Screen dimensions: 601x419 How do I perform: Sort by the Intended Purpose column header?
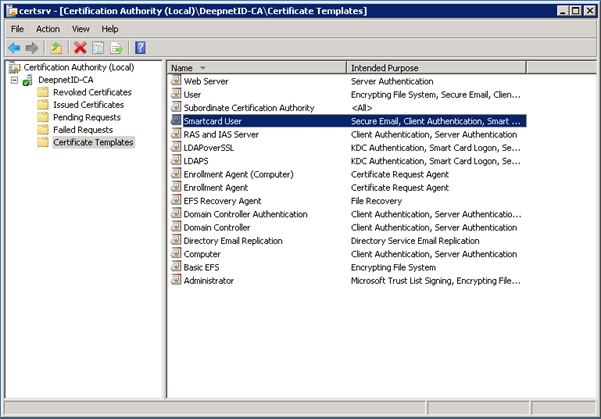point(430,67)
